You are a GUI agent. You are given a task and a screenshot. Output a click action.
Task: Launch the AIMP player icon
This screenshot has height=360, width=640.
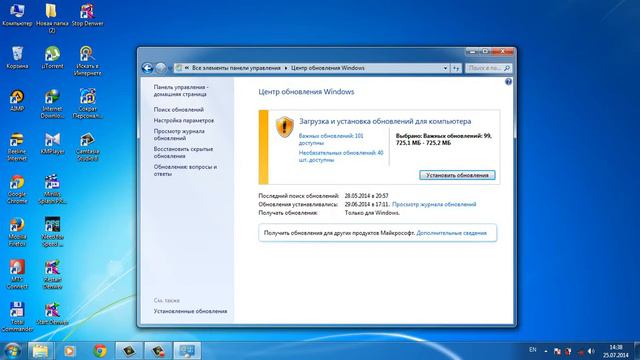(x=17, y=100)
